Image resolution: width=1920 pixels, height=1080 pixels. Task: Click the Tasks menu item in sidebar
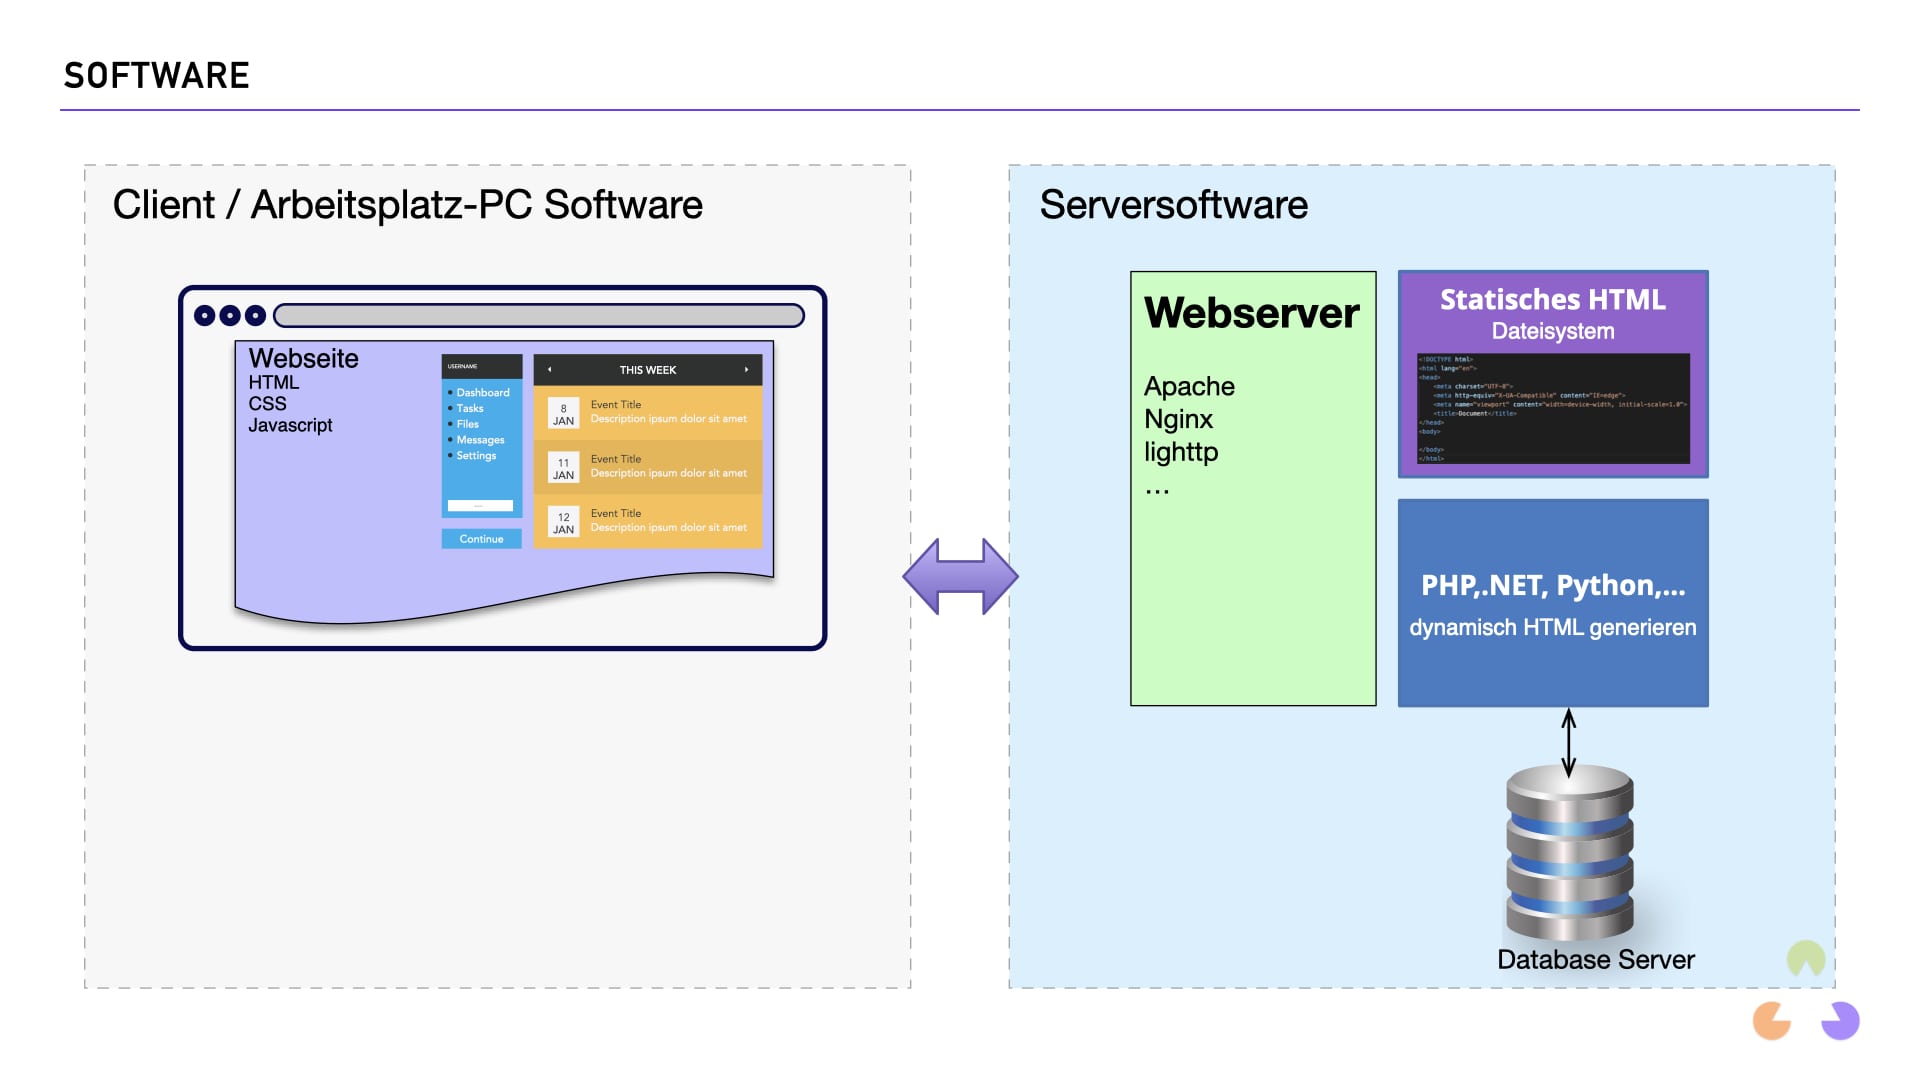[472, 411]
